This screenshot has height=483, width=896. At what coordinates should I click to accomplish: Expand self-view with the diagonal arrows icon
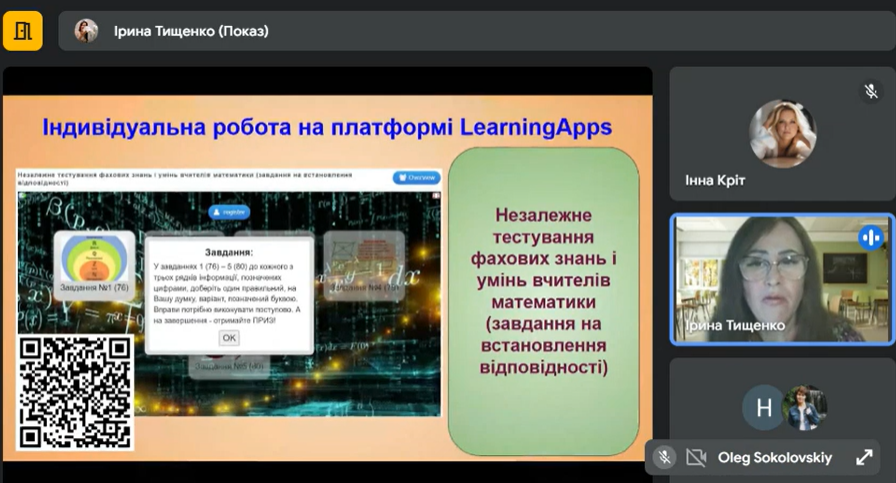pyautogui.click(x=864, y=457)
